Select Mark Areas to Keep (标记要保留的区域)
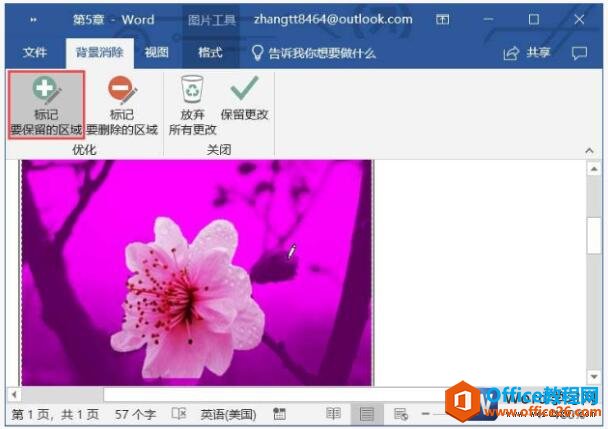The image size is (608, 429). pyautogui.click(x=46, y=105)
